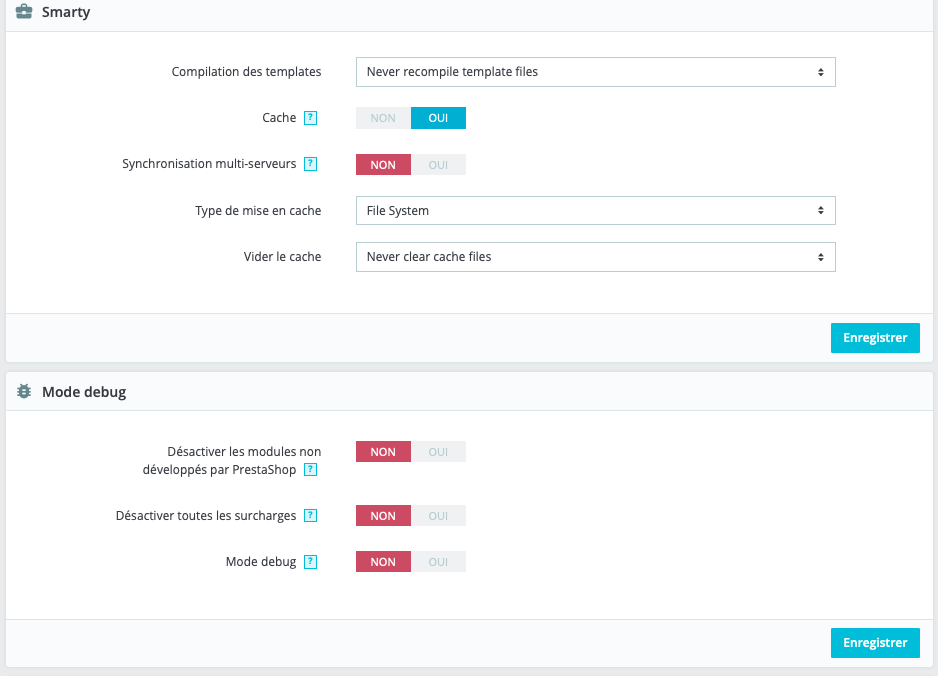Open the Compilation des templates dropdown
This screenshot has height=676, width=938.
point(595,72)
